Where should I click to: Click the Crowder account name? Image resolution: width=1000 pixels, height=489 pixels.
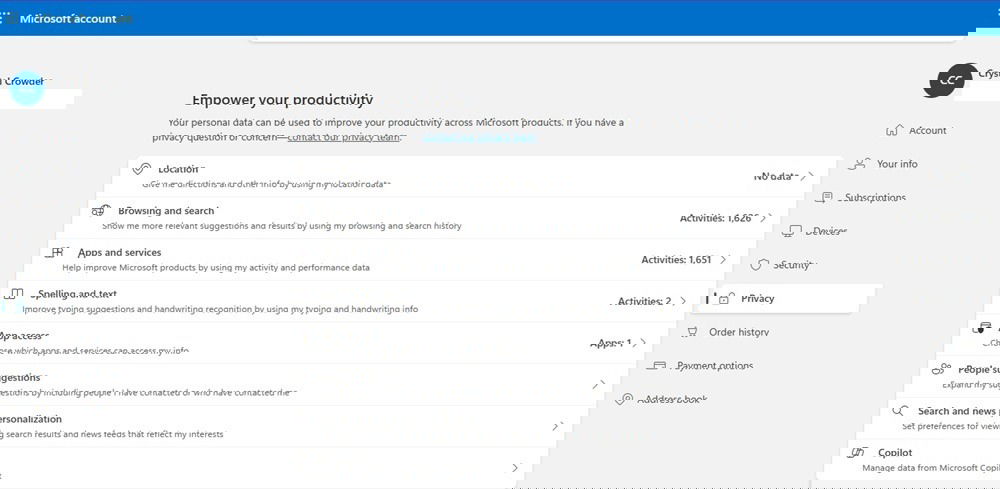24,81
